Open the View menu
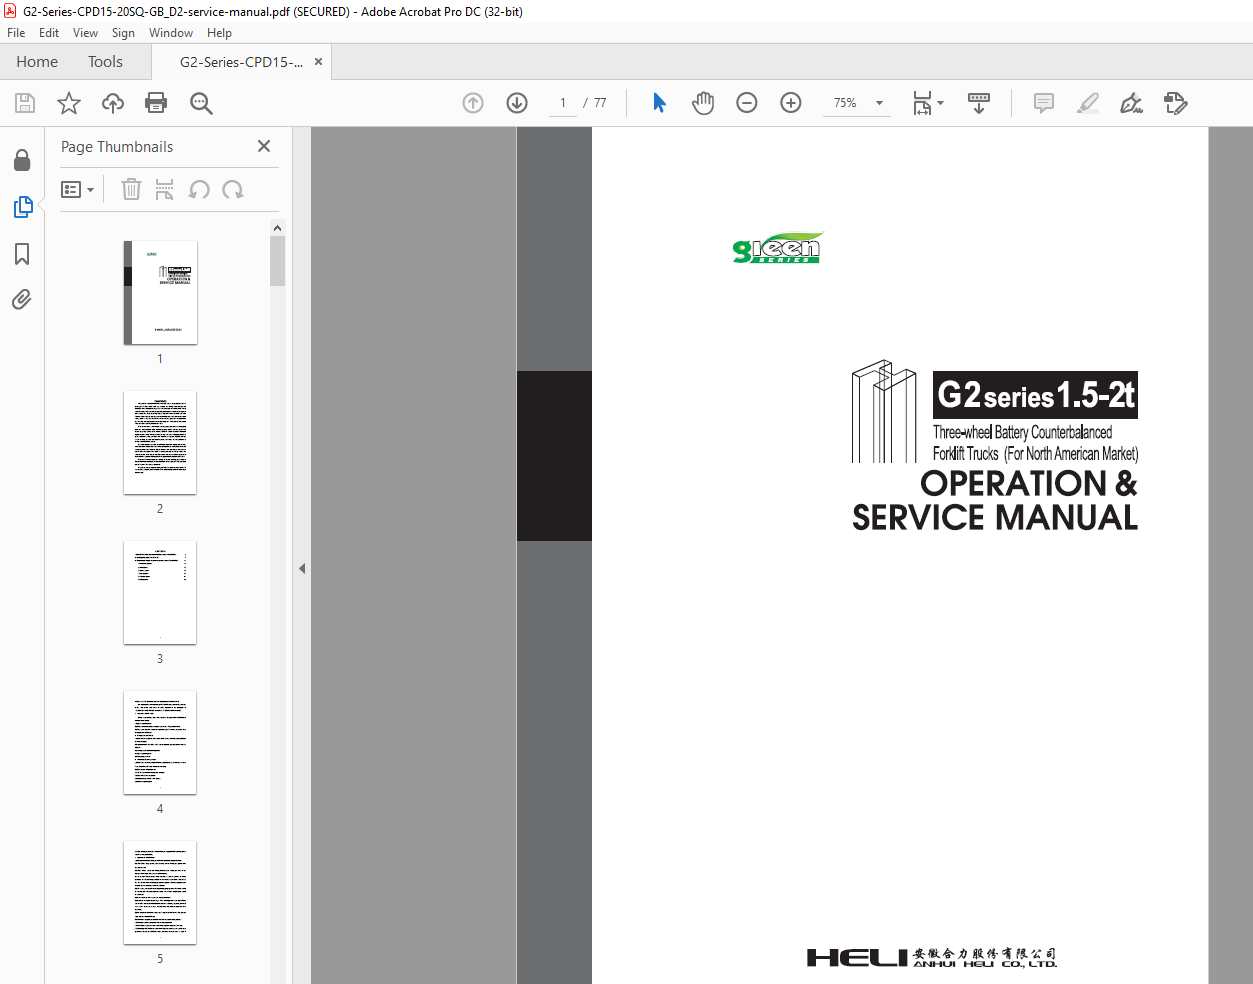Image resolution: width=1253 pixels, height=984 pixels. pyautogui.click(x=85, y=33)
